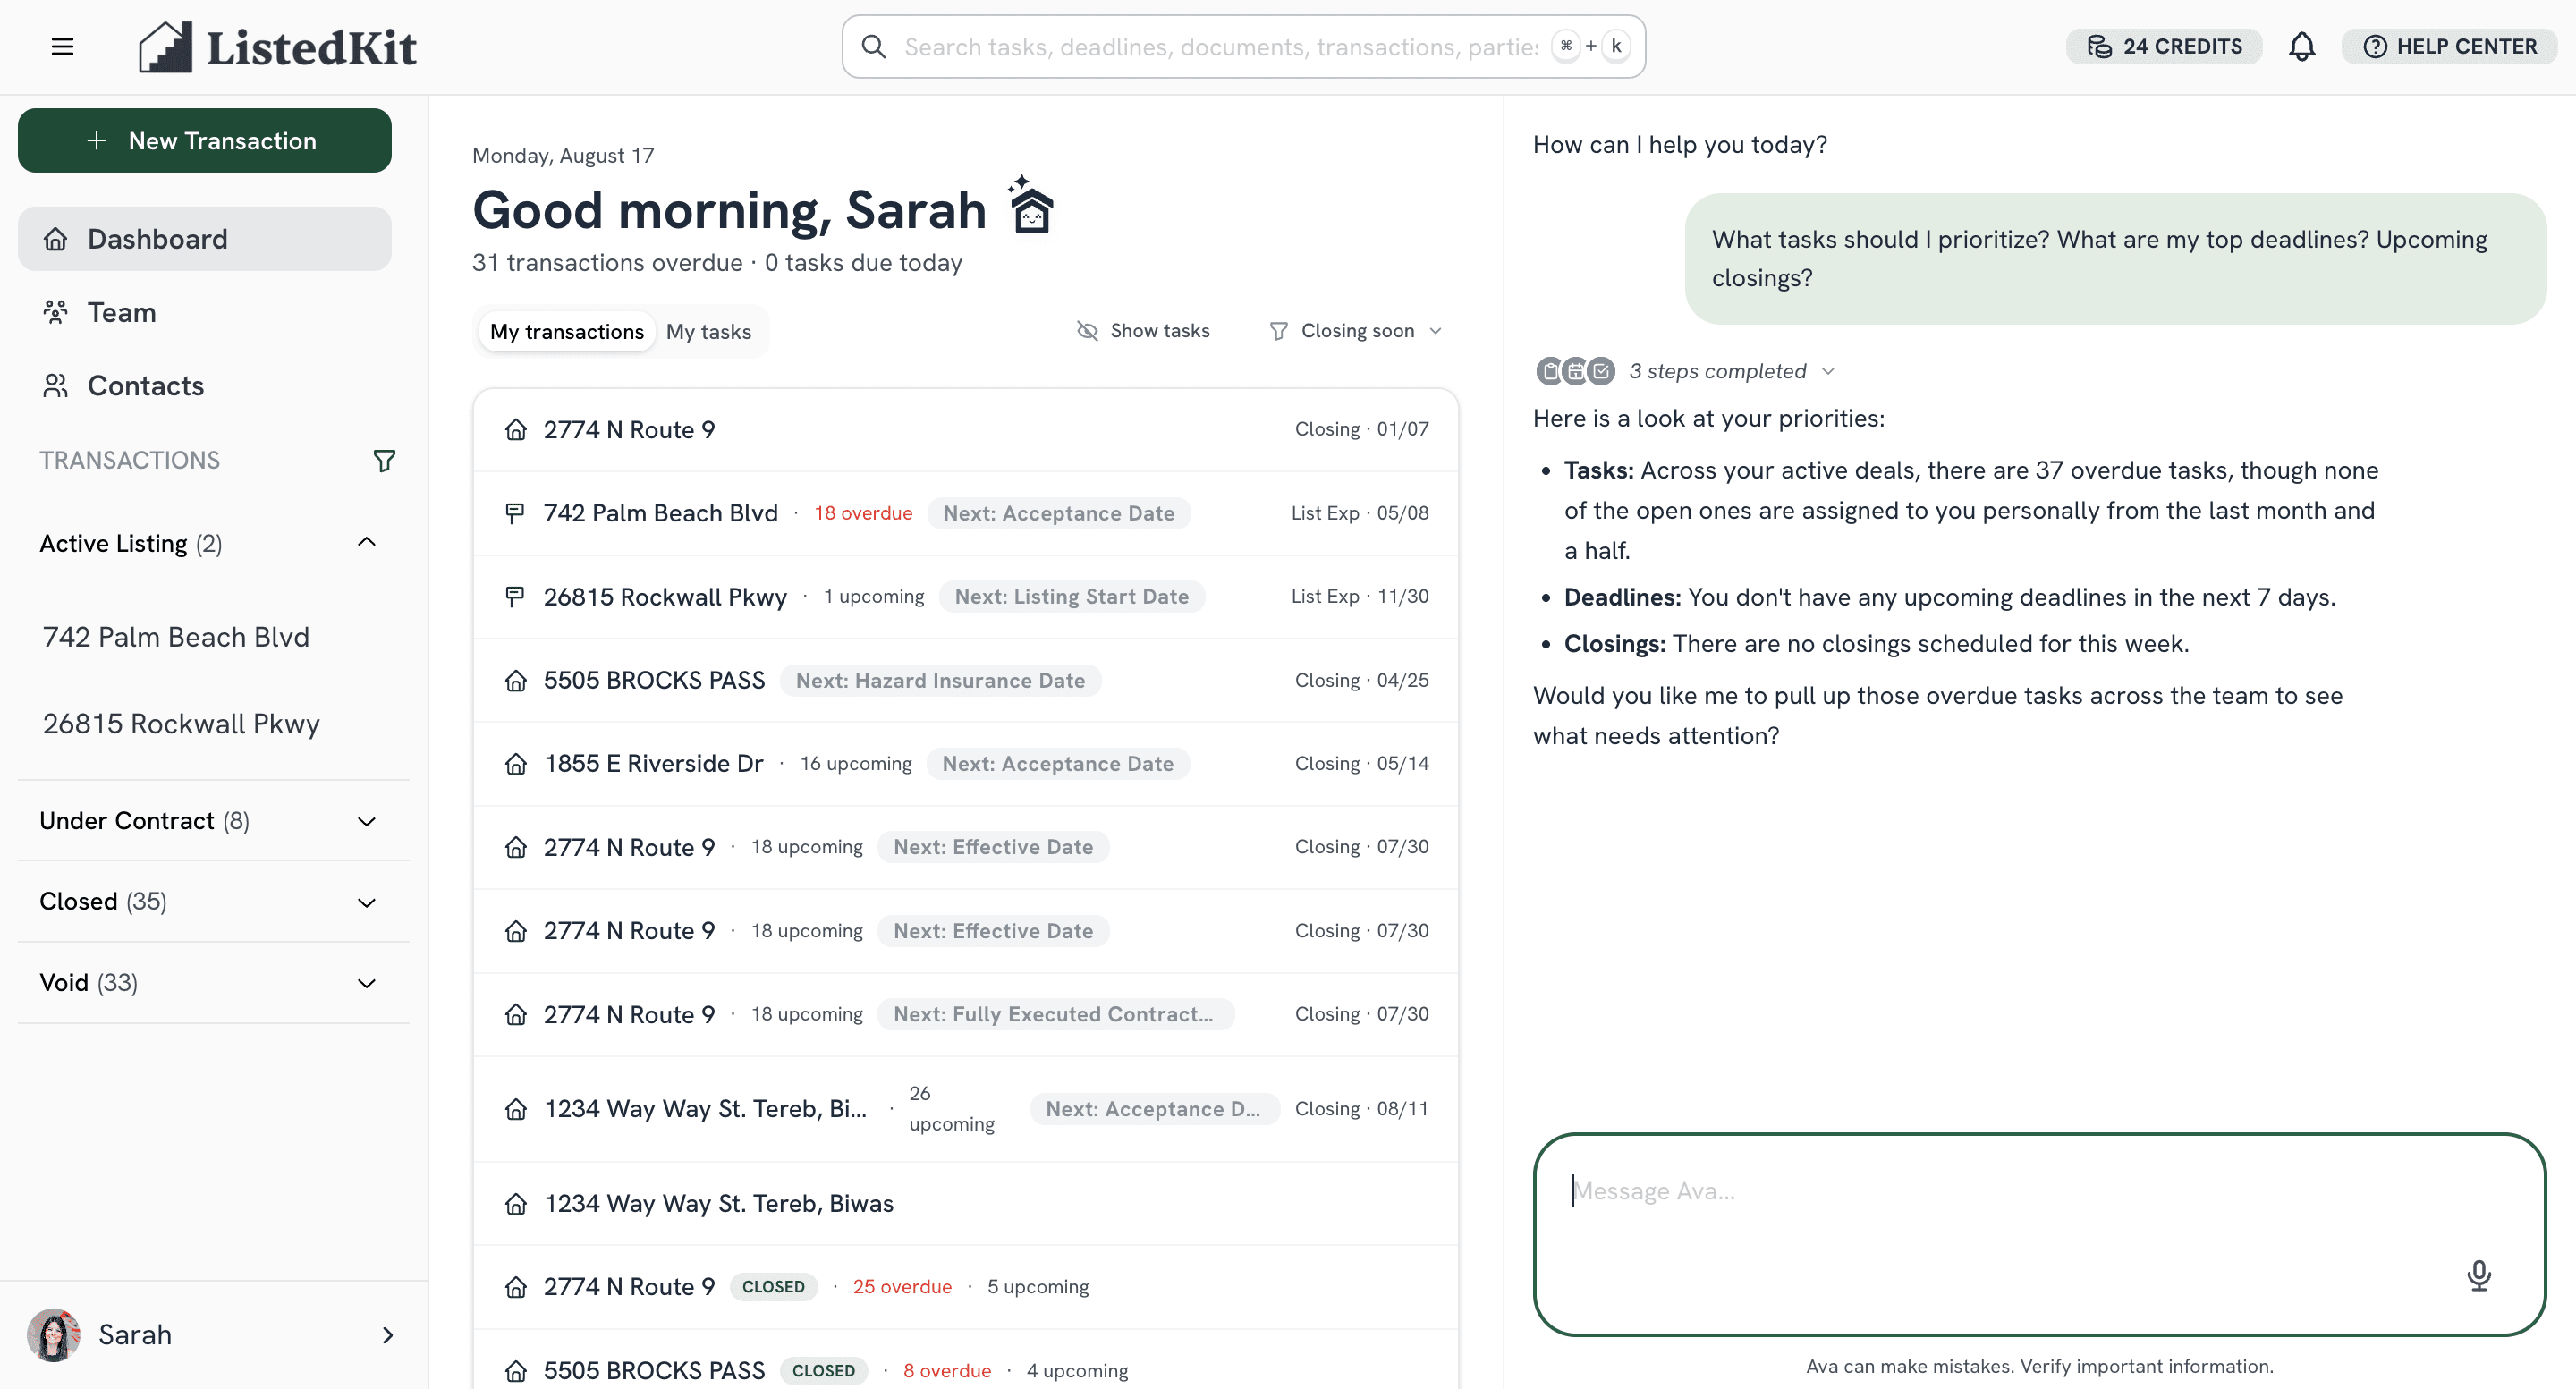Screen dimensions: 2576x1389
Task: Click the 18 overdue label on Palm Beach
Action: click(x=862, y=513)
